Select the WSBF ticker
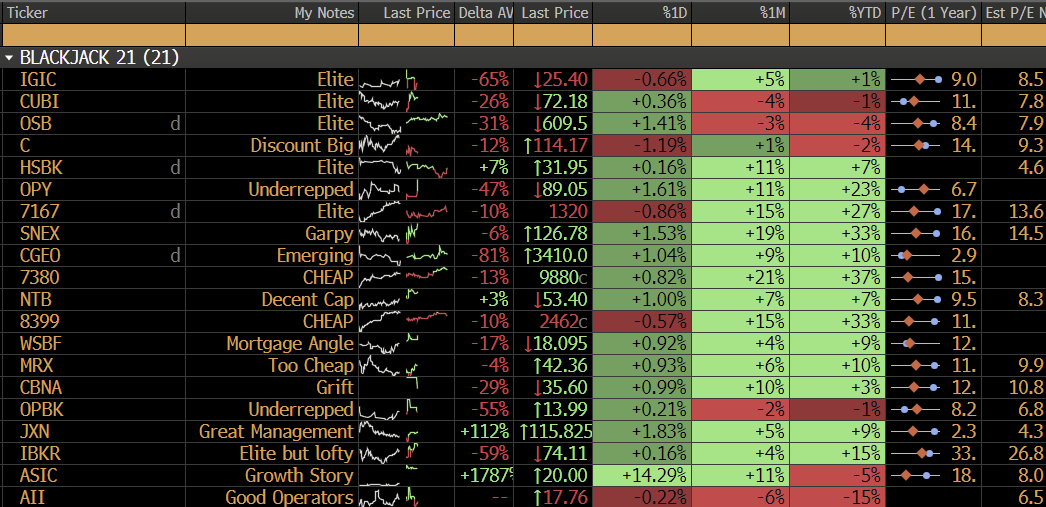This screenshot has height=507, width=1046. [x=41, y=344]
